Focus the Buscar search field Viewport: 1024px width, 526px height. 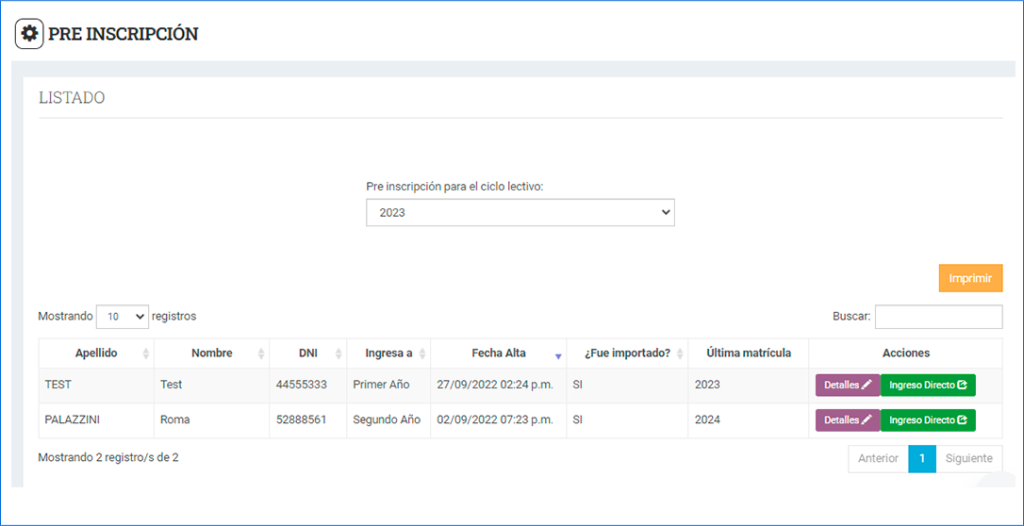click(x=938, y=316)
